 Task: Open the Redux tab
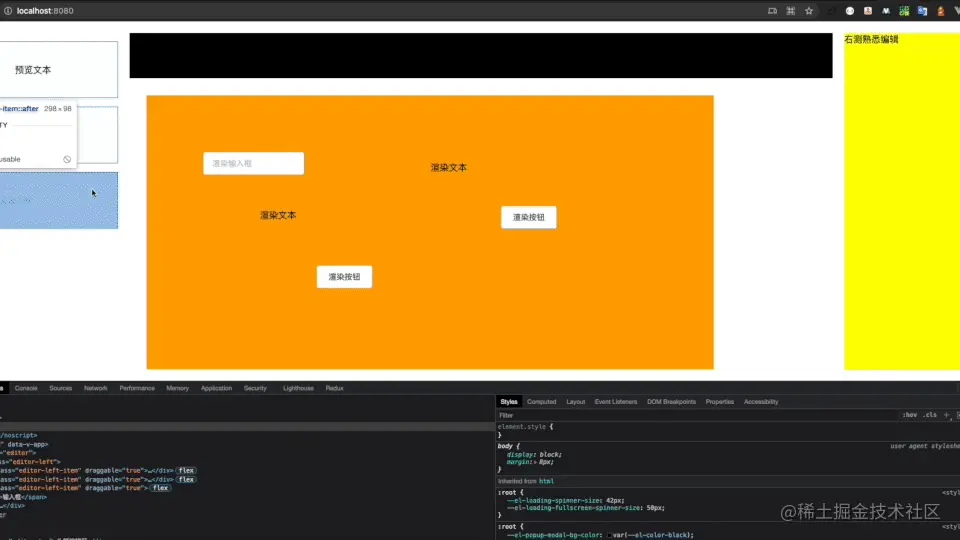[x=334, y=388]
